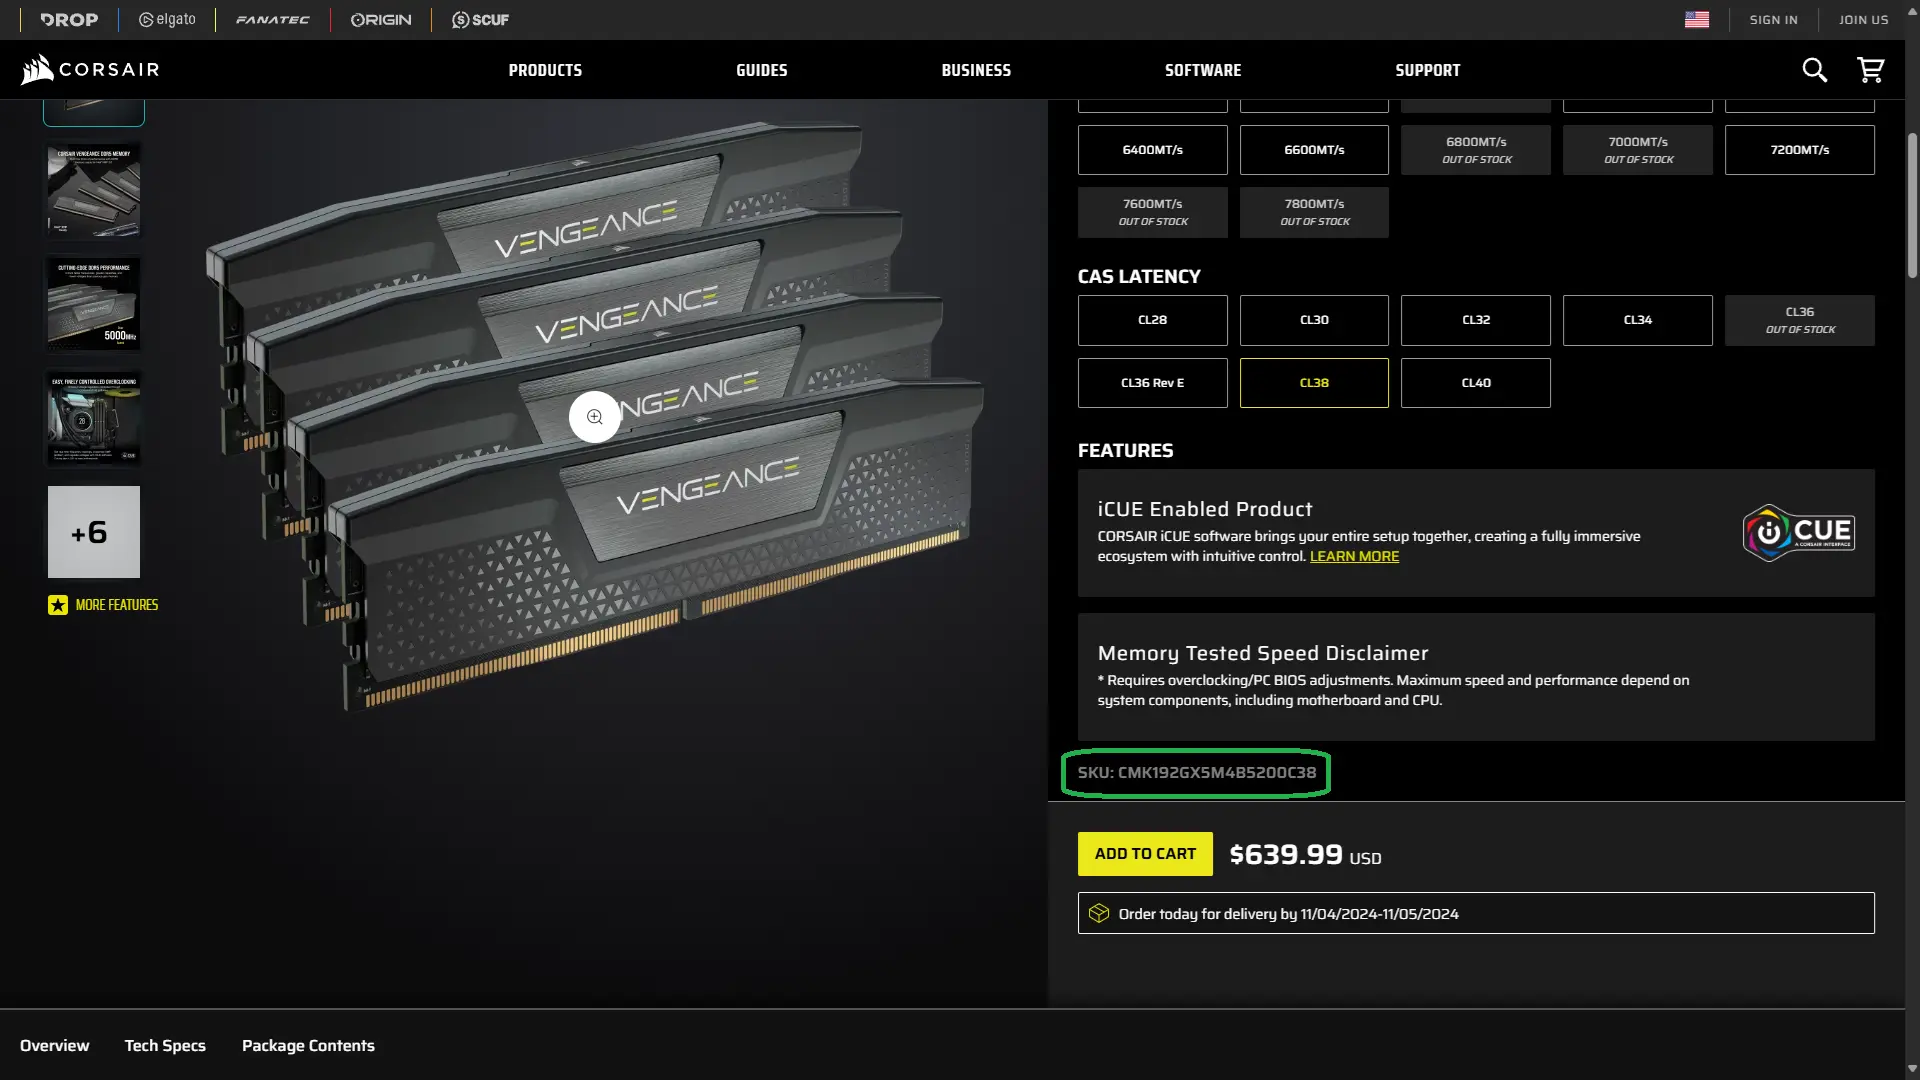Image resolution: width=1920 pixels, height=1080 pixels.
Task: Click the US flag region selector
Action: click(1697, 20)
